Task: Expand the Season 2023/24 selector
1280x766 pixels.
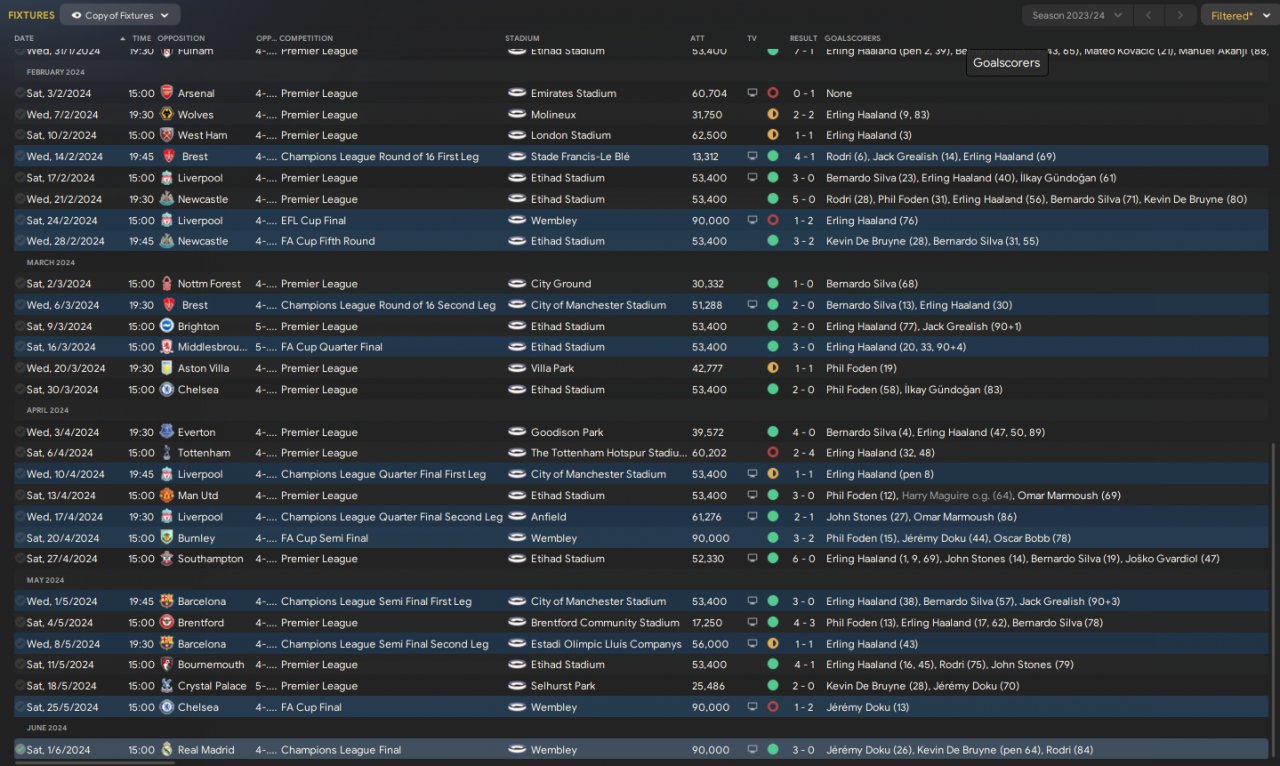Action: click(1077, 15)
